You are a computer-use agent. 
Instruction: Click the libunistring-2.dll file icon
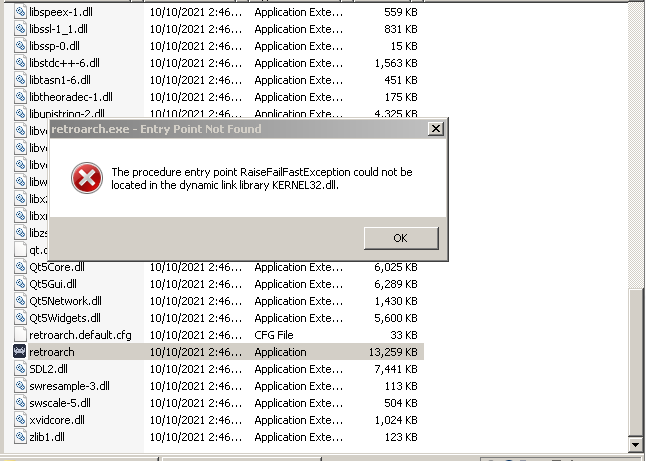20,113
